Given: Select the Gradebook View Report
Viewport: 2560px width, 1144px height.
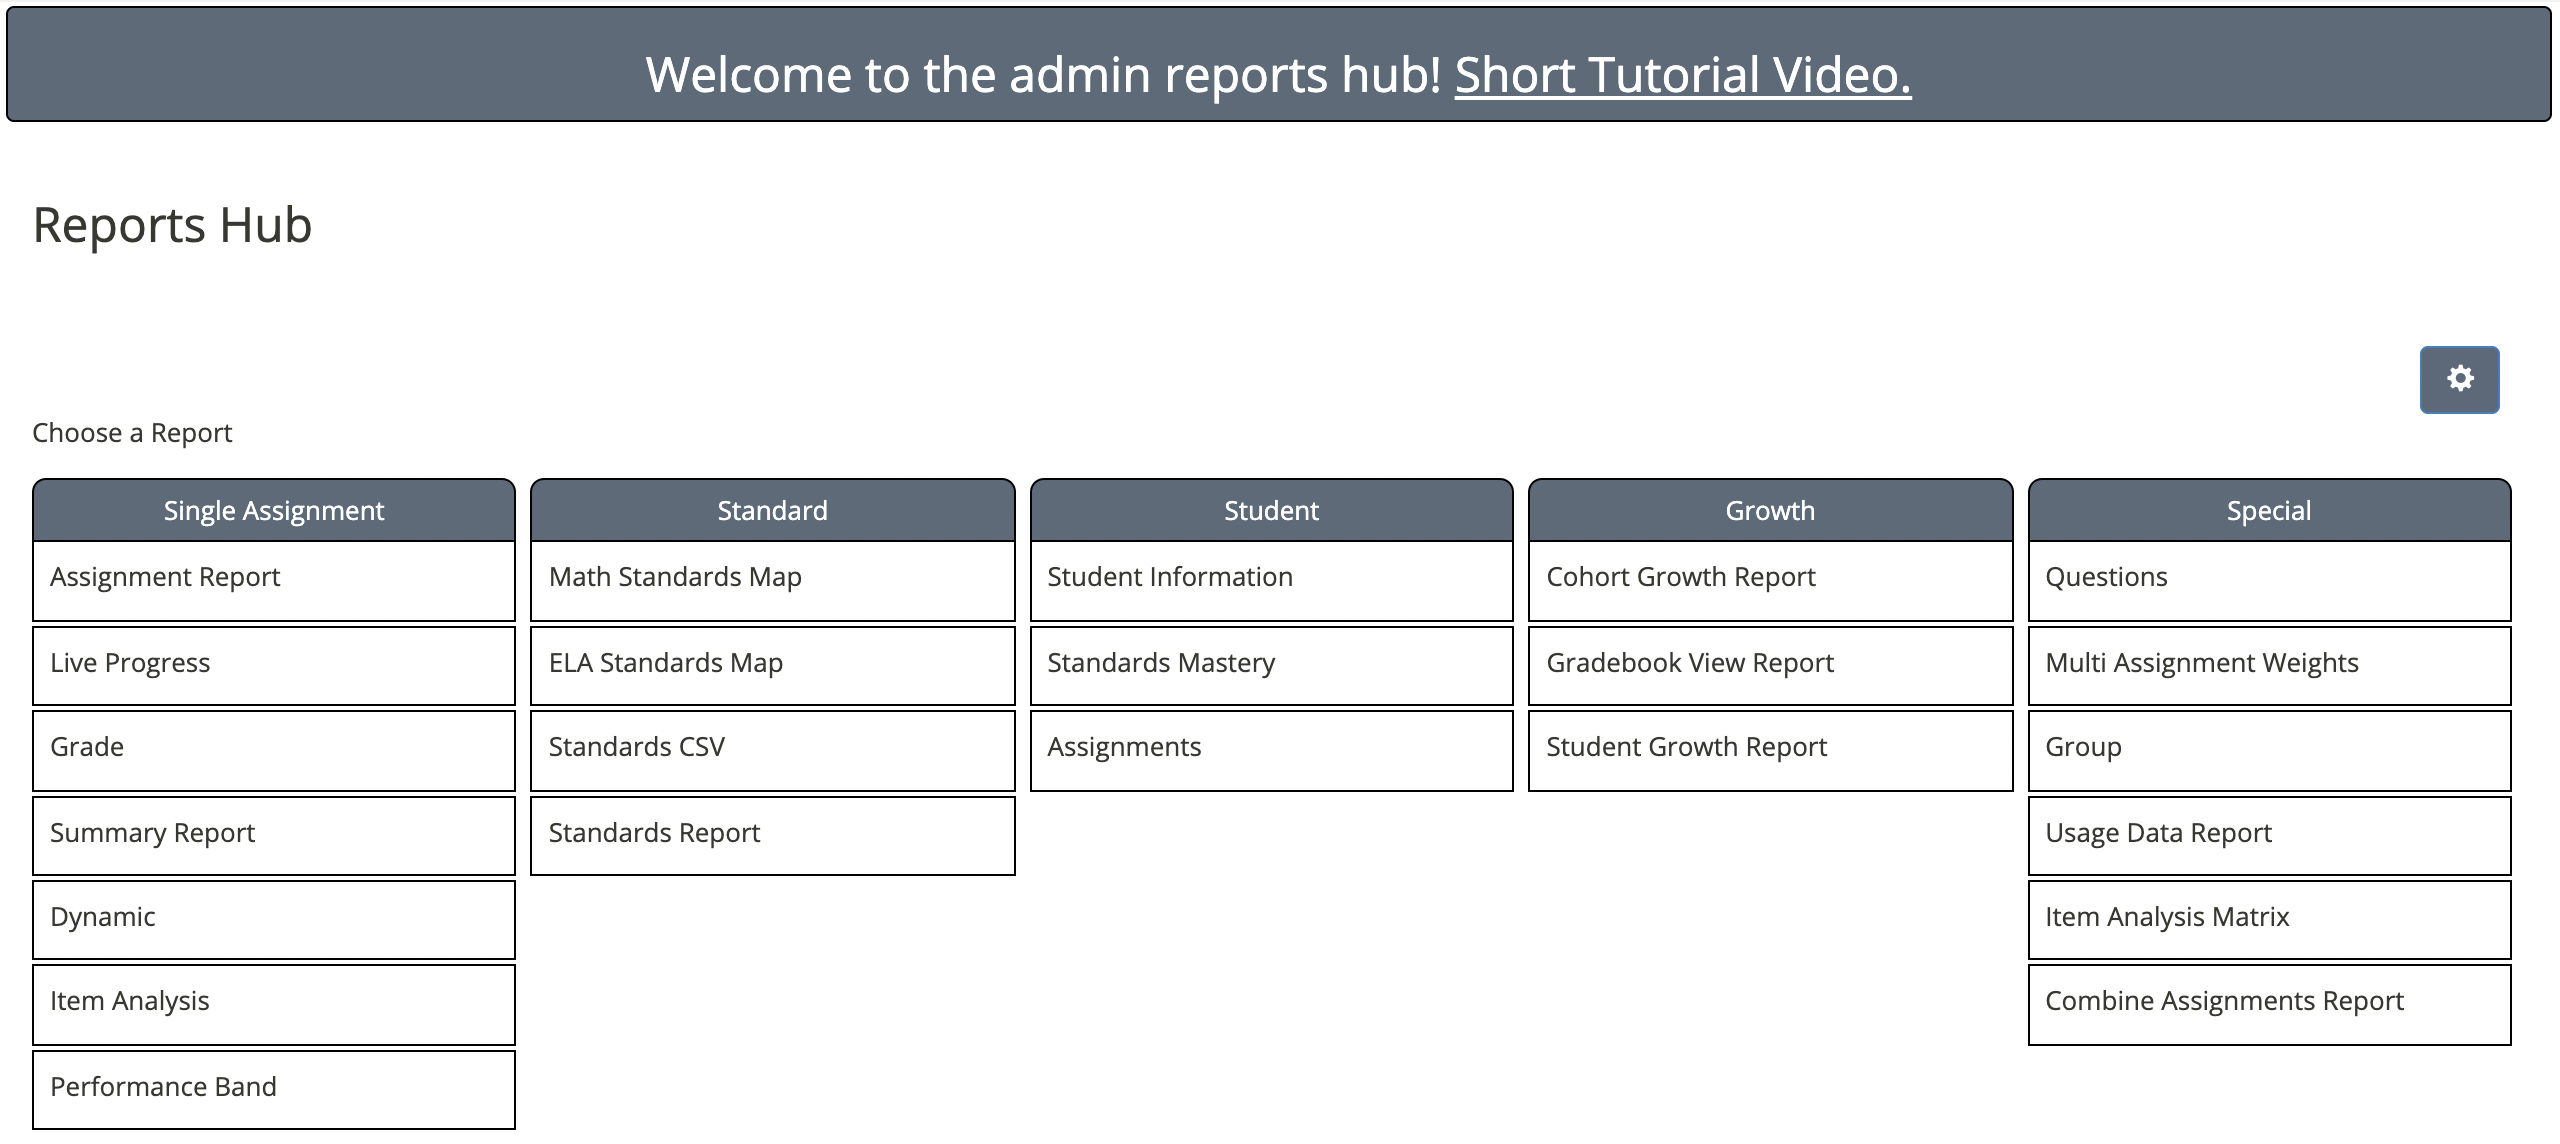Looking at the screenshot, I should tap(1770, 665).
